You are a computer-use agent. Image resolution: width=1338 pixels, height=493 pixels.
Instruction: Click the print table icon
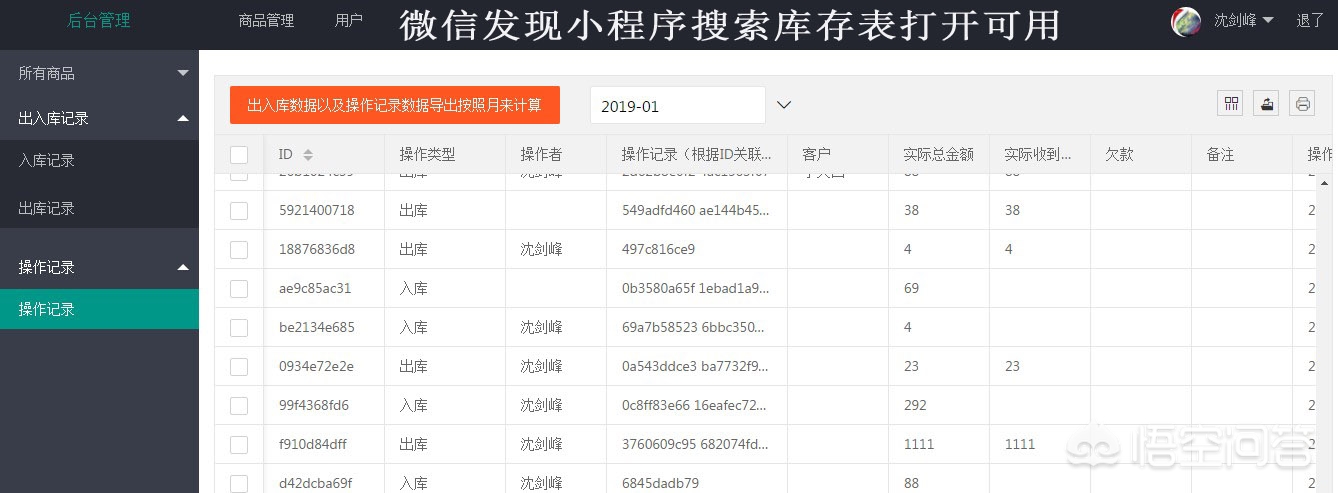[1302, 103]
